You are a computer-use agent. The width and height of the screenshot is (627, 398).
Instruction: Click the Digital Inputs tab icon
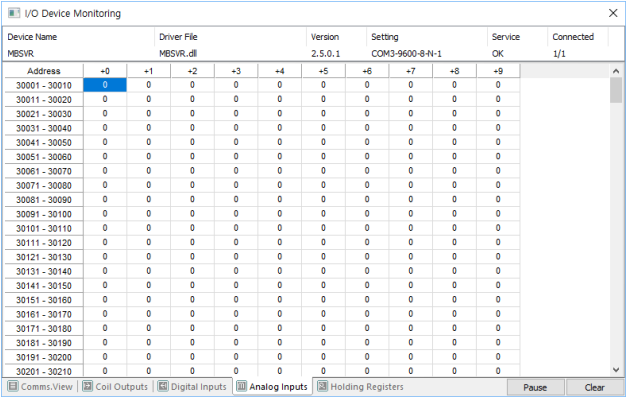coord(163,386)
